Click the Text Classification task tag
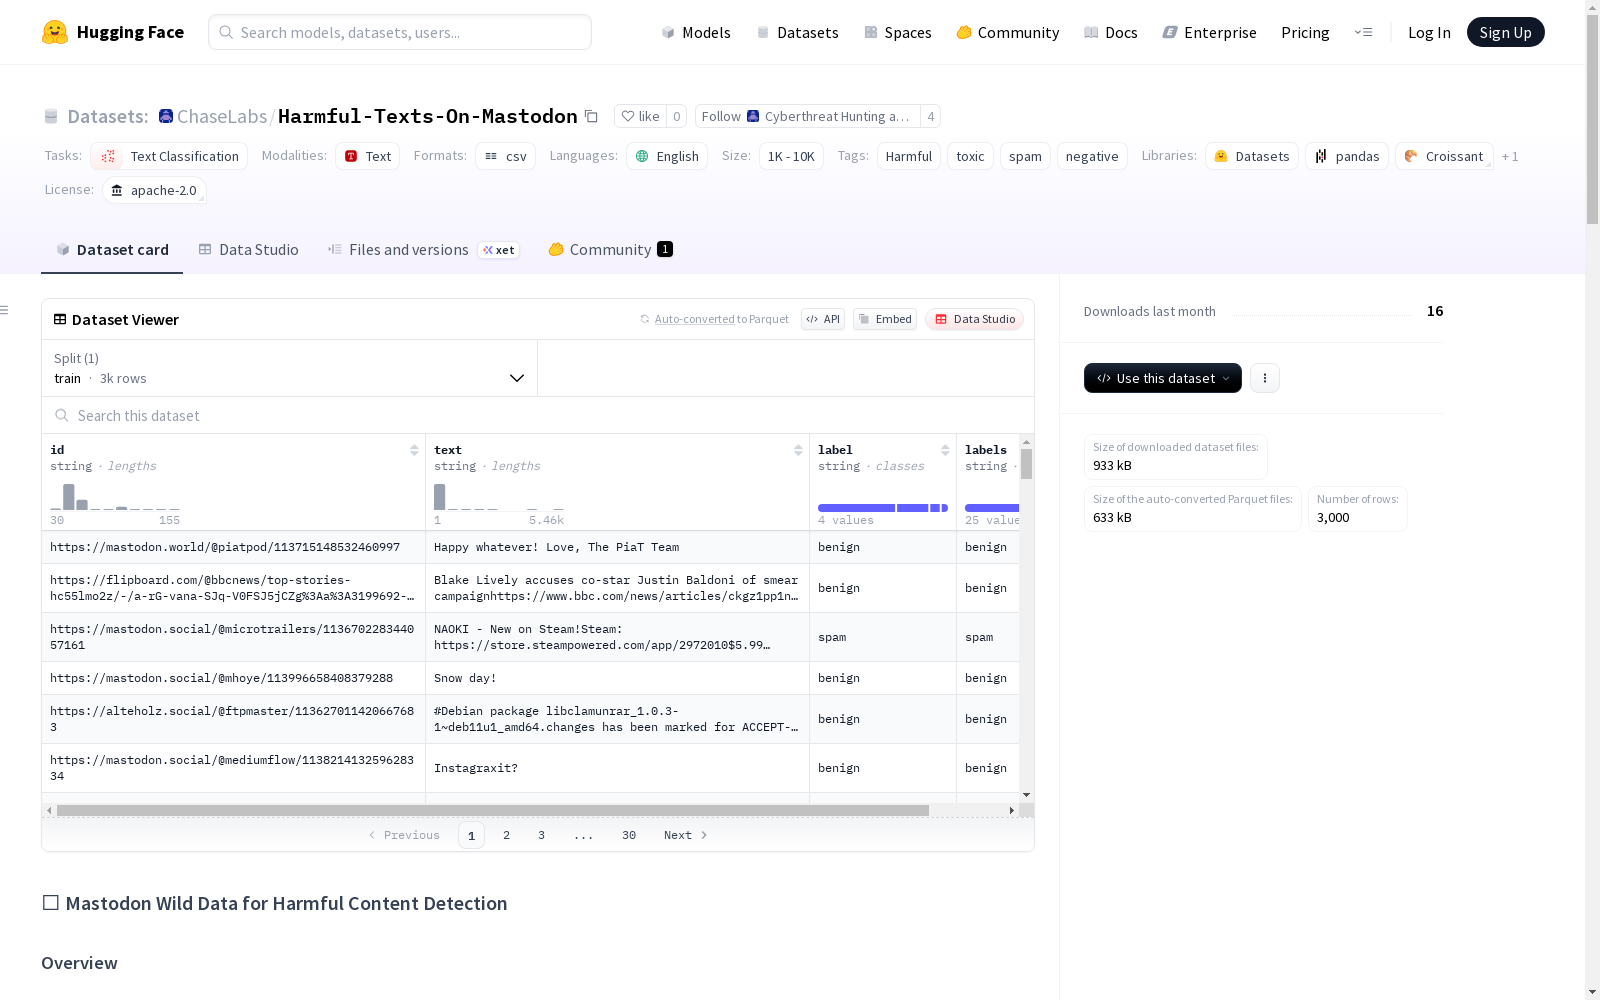The width and height of the screenshot is (1600, 1000). tap(169, 156)
